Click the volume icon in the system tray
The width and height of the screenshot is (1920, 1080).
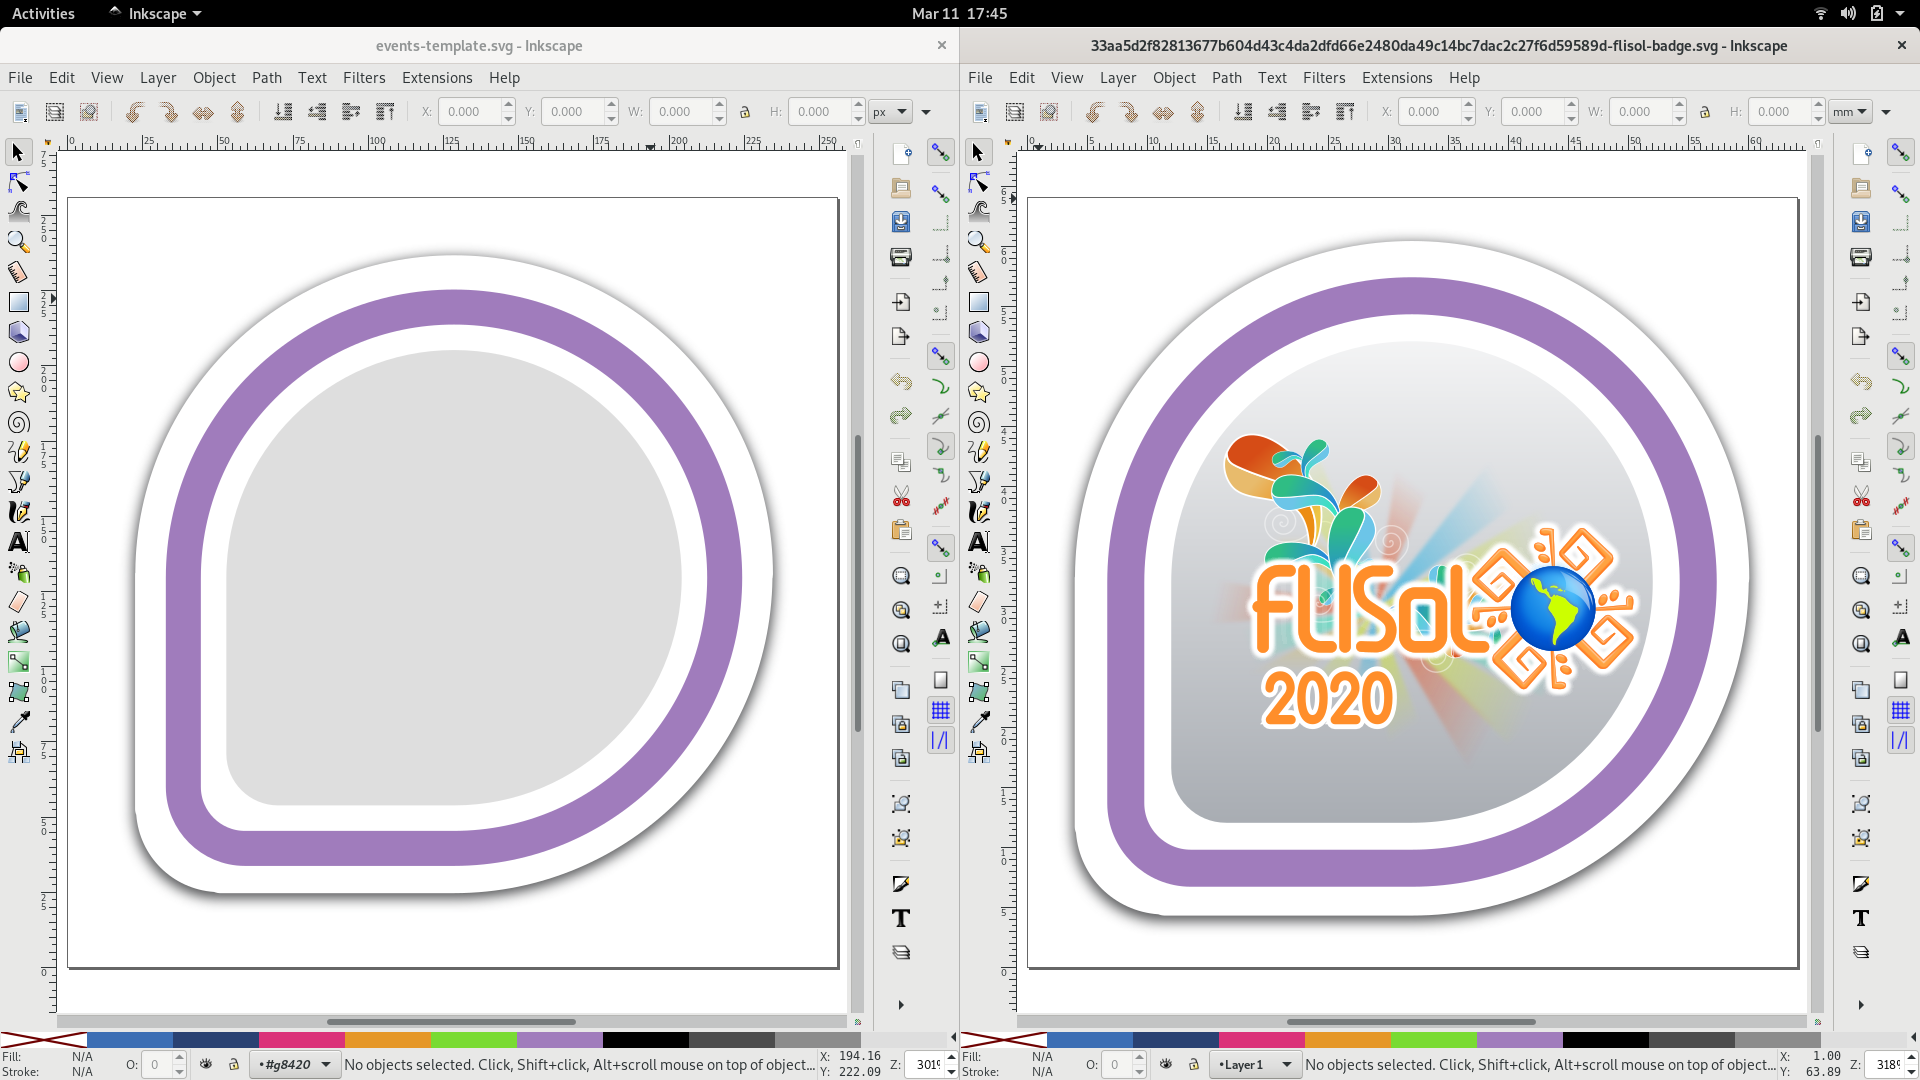1848,13
